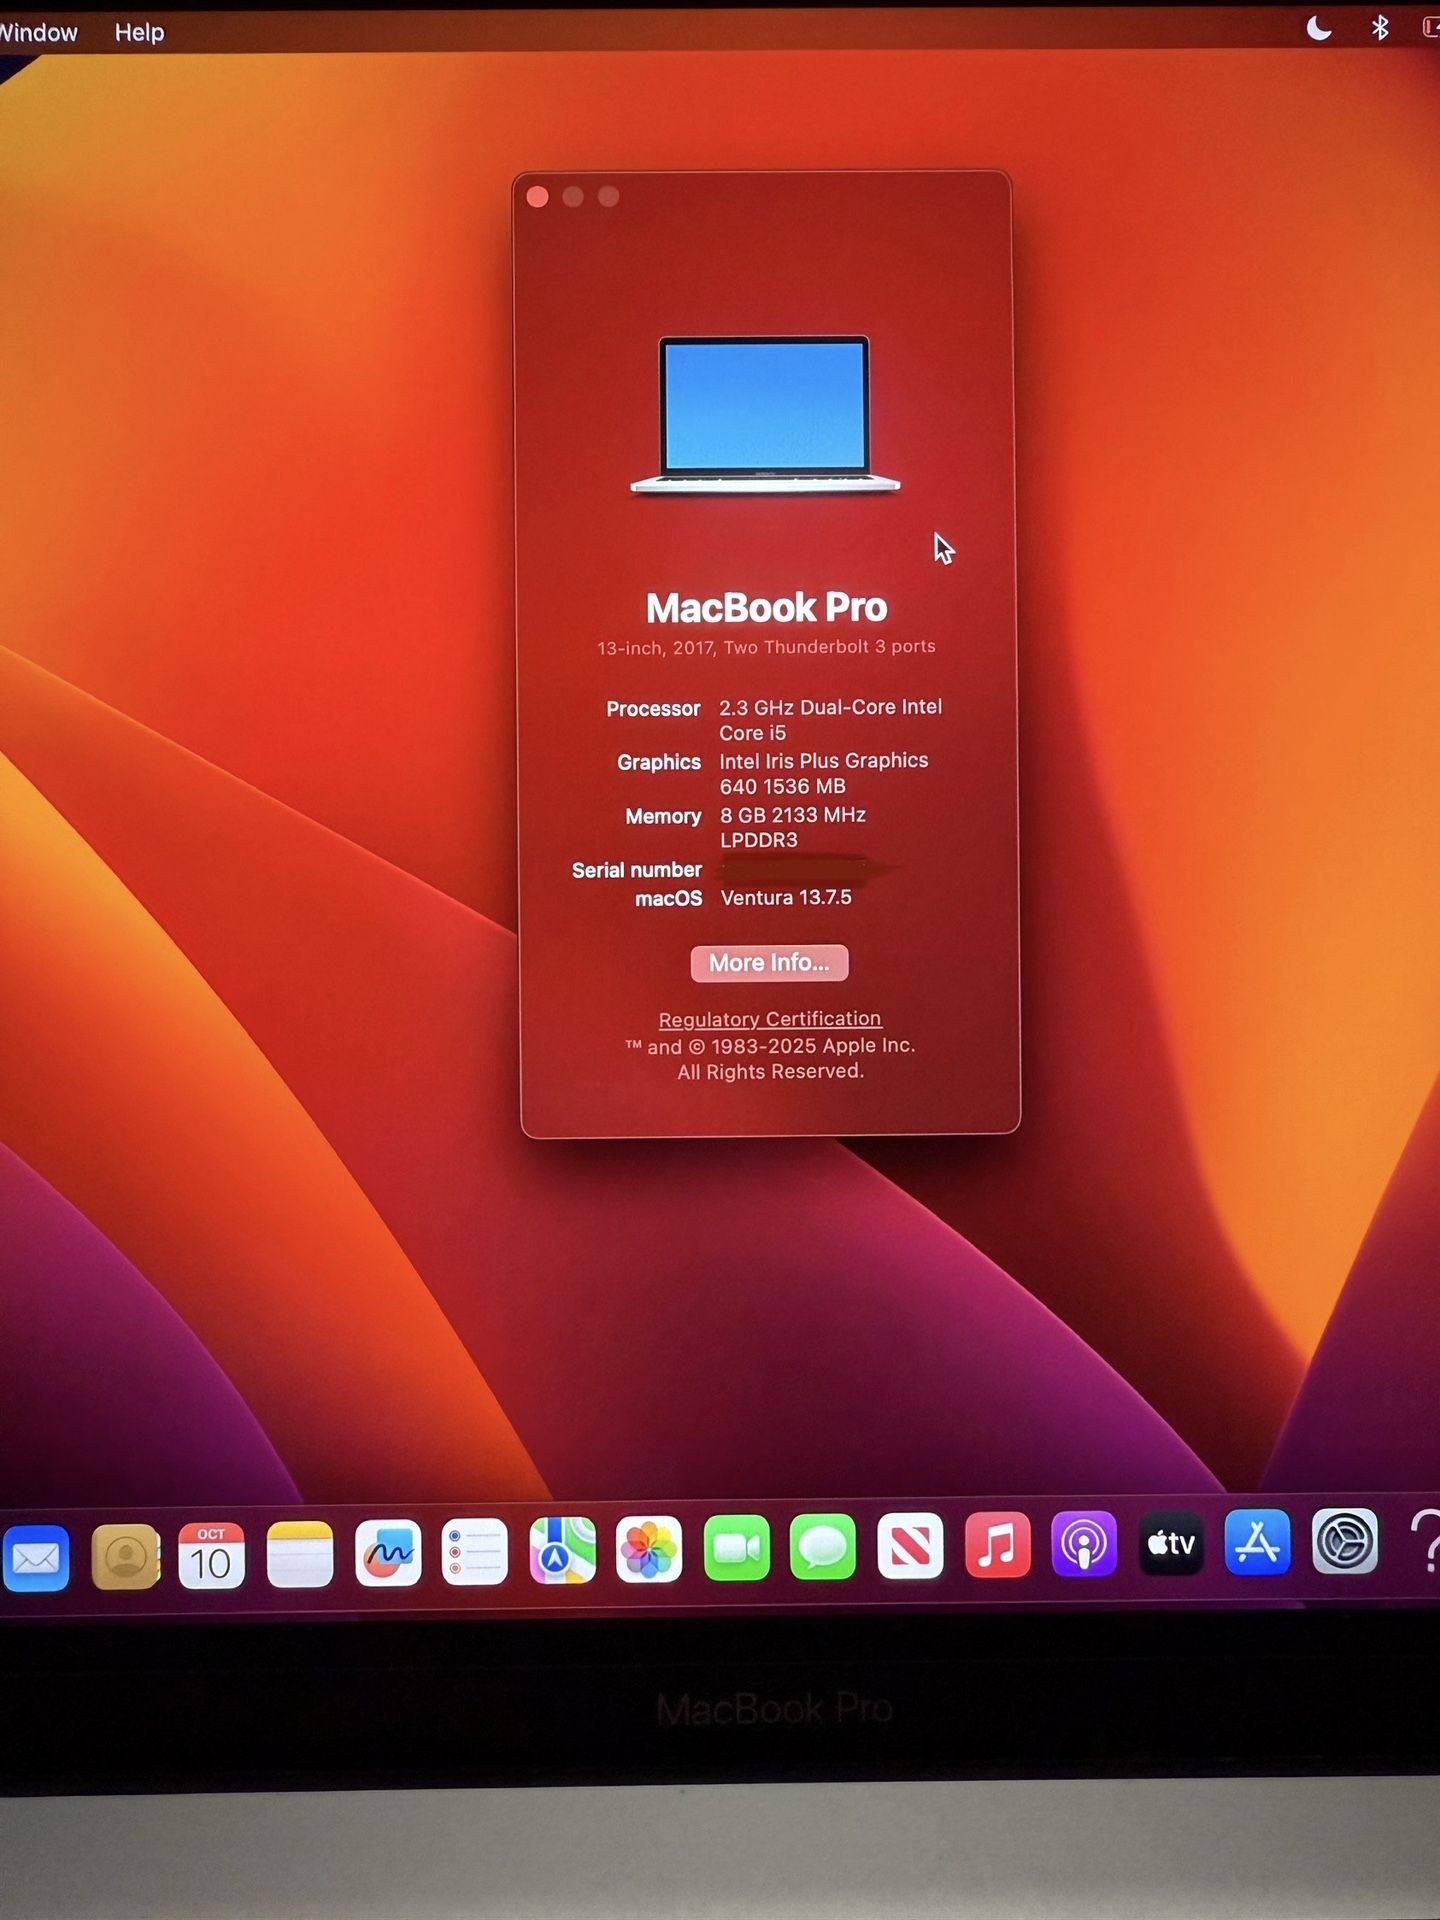Image resolution: width=1440 pixels, height=1920 pixels.
Task: Launch the Notes app in the Dock
Action: tap(300, 1554)
